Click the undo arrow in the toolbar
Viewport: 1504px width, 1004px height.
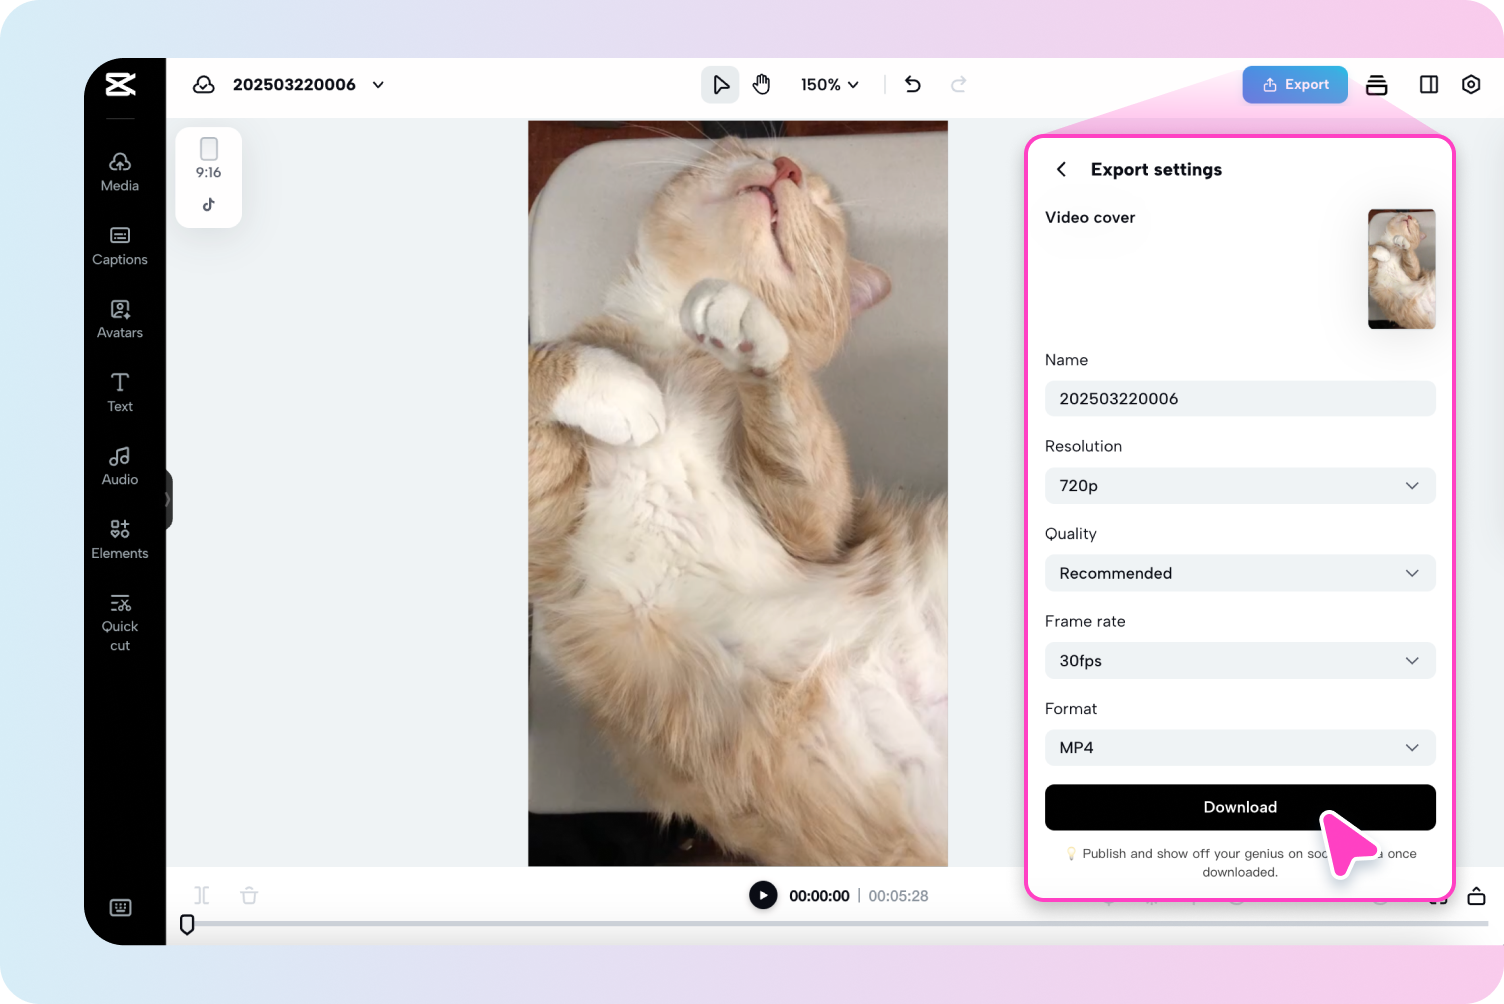(x=912, y=84)
